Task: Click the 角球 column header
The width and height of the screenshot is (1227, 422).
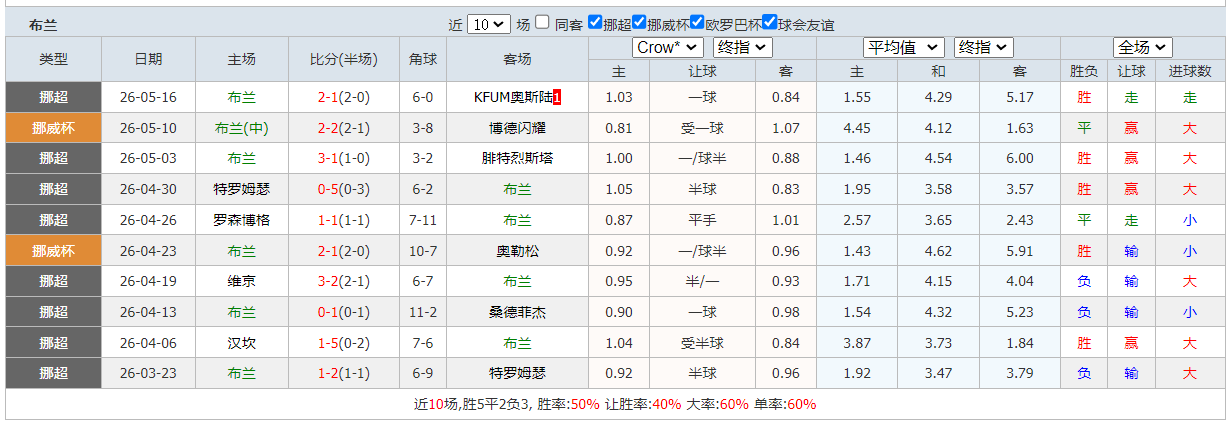Action: pyautogui.click(x=423, y=59)
